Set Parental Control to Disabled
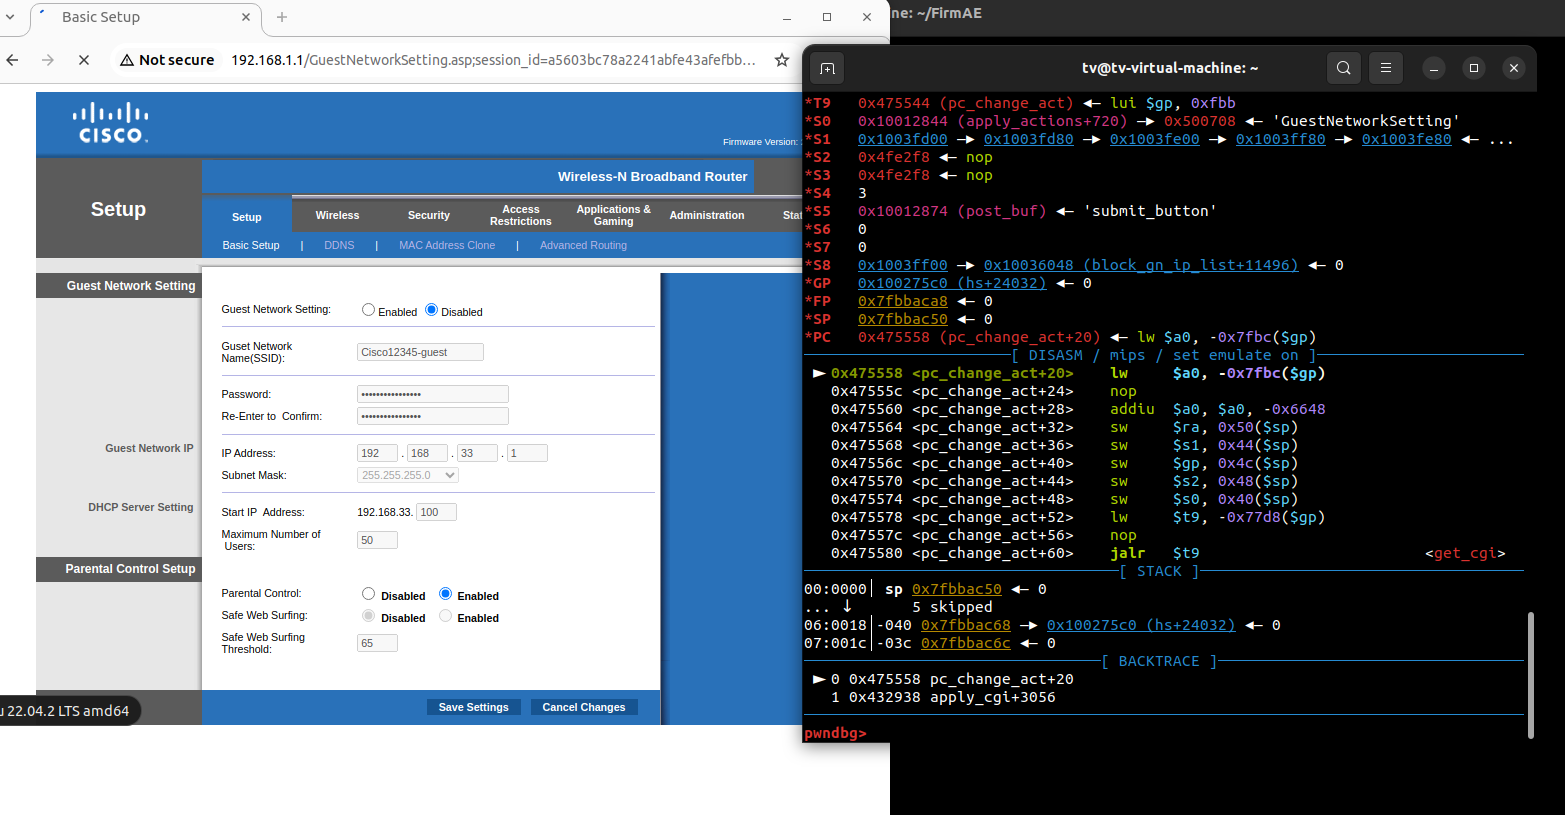Image resolution: width=1565 pixels, height=815 pixels. [368, 594]
